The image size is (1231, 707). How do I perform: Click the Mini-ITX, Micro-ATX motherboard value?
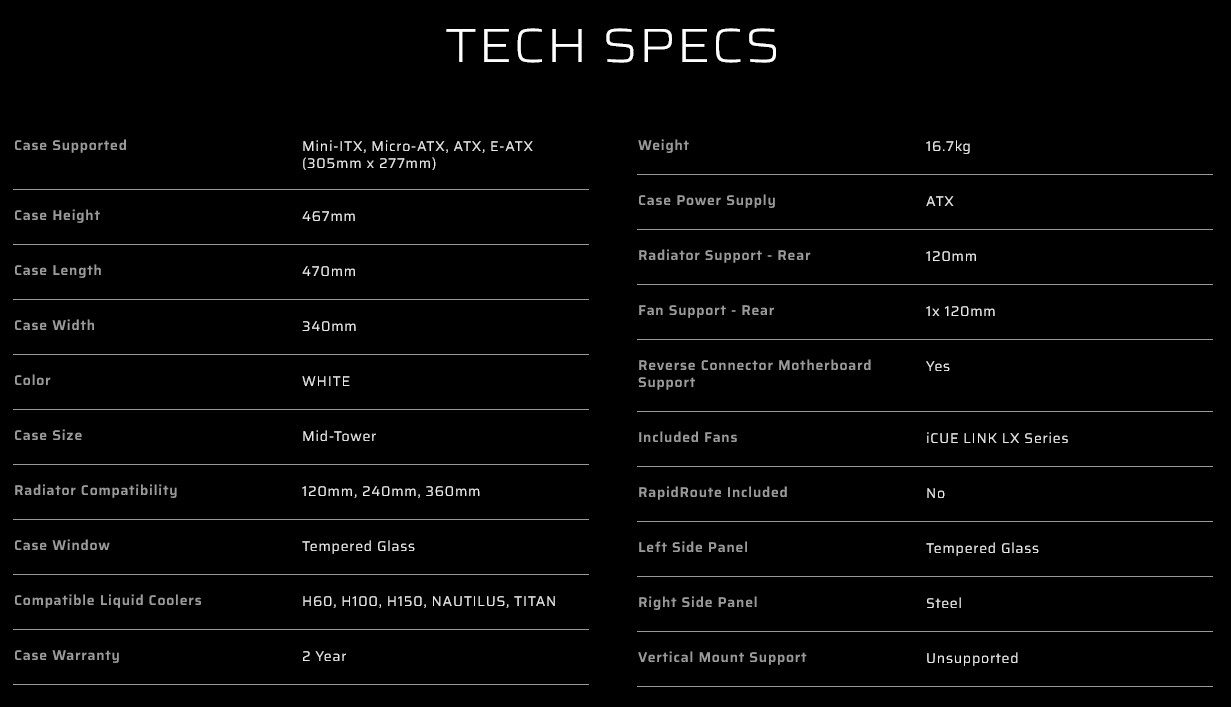point(417,154)
